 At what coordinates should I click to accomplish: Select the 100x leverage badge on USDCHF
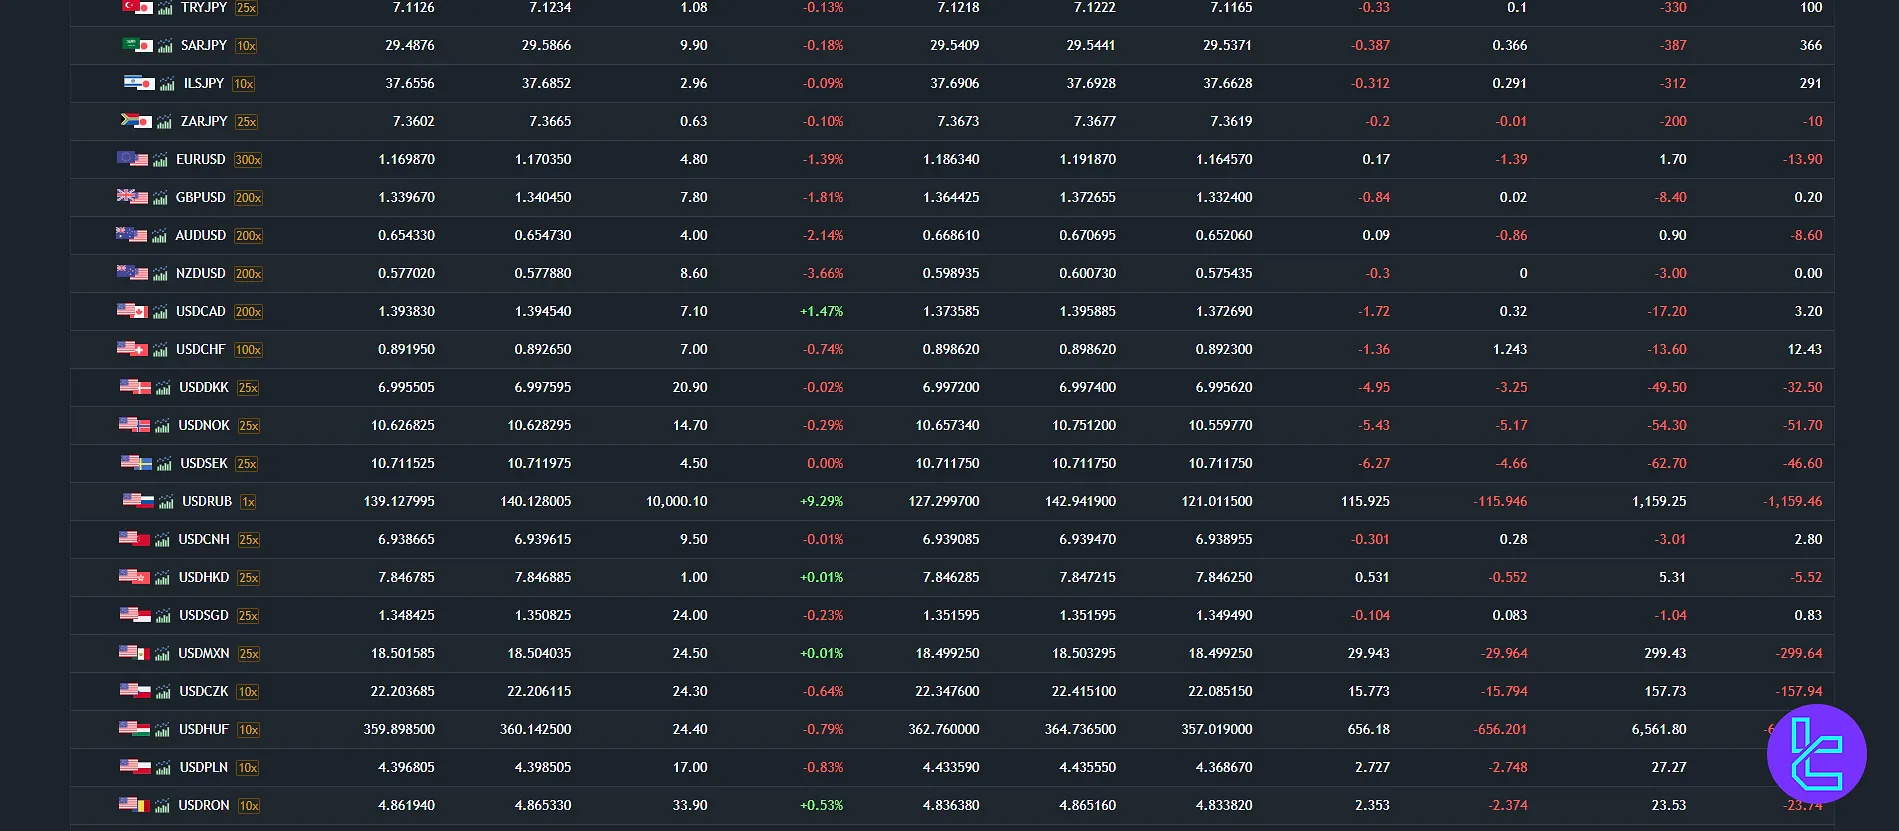pyautogui.click(x=248, y=350)
